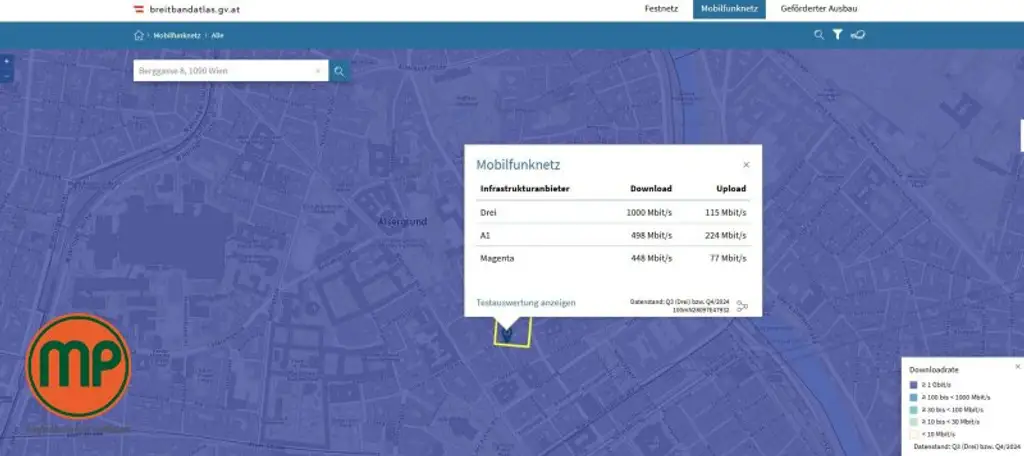Select the Mobilfunknetz tab
Viewport: 1024px width, 456px height.
pyautogui.click(x=729, y=9)
